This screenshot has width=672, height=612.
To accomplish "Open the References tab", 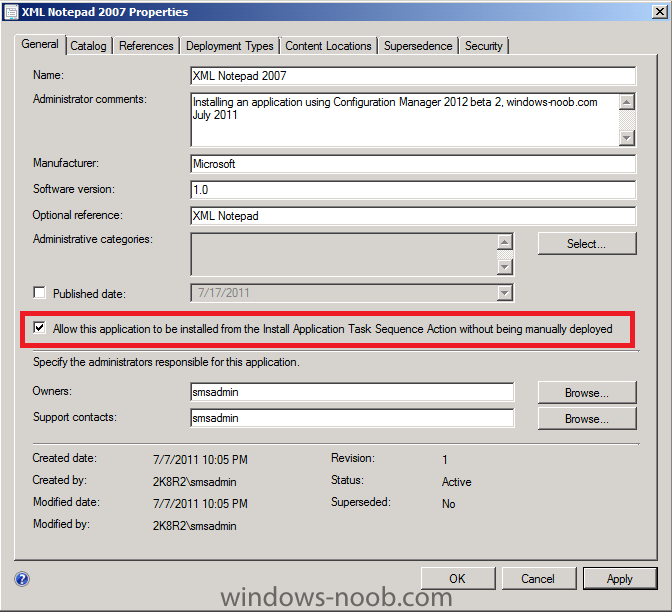I will [x=146, y=46].
